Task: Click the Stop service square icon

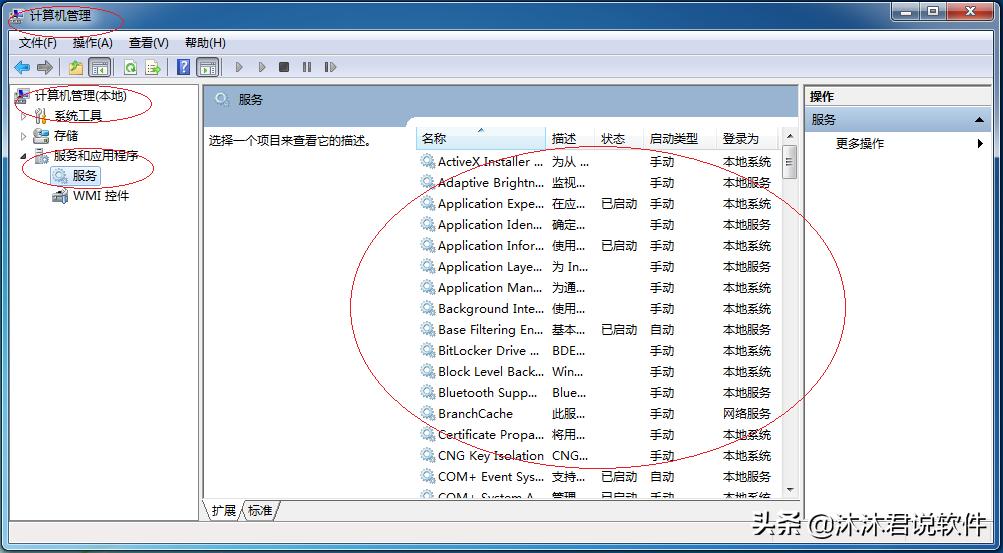Action: (284, 67)
